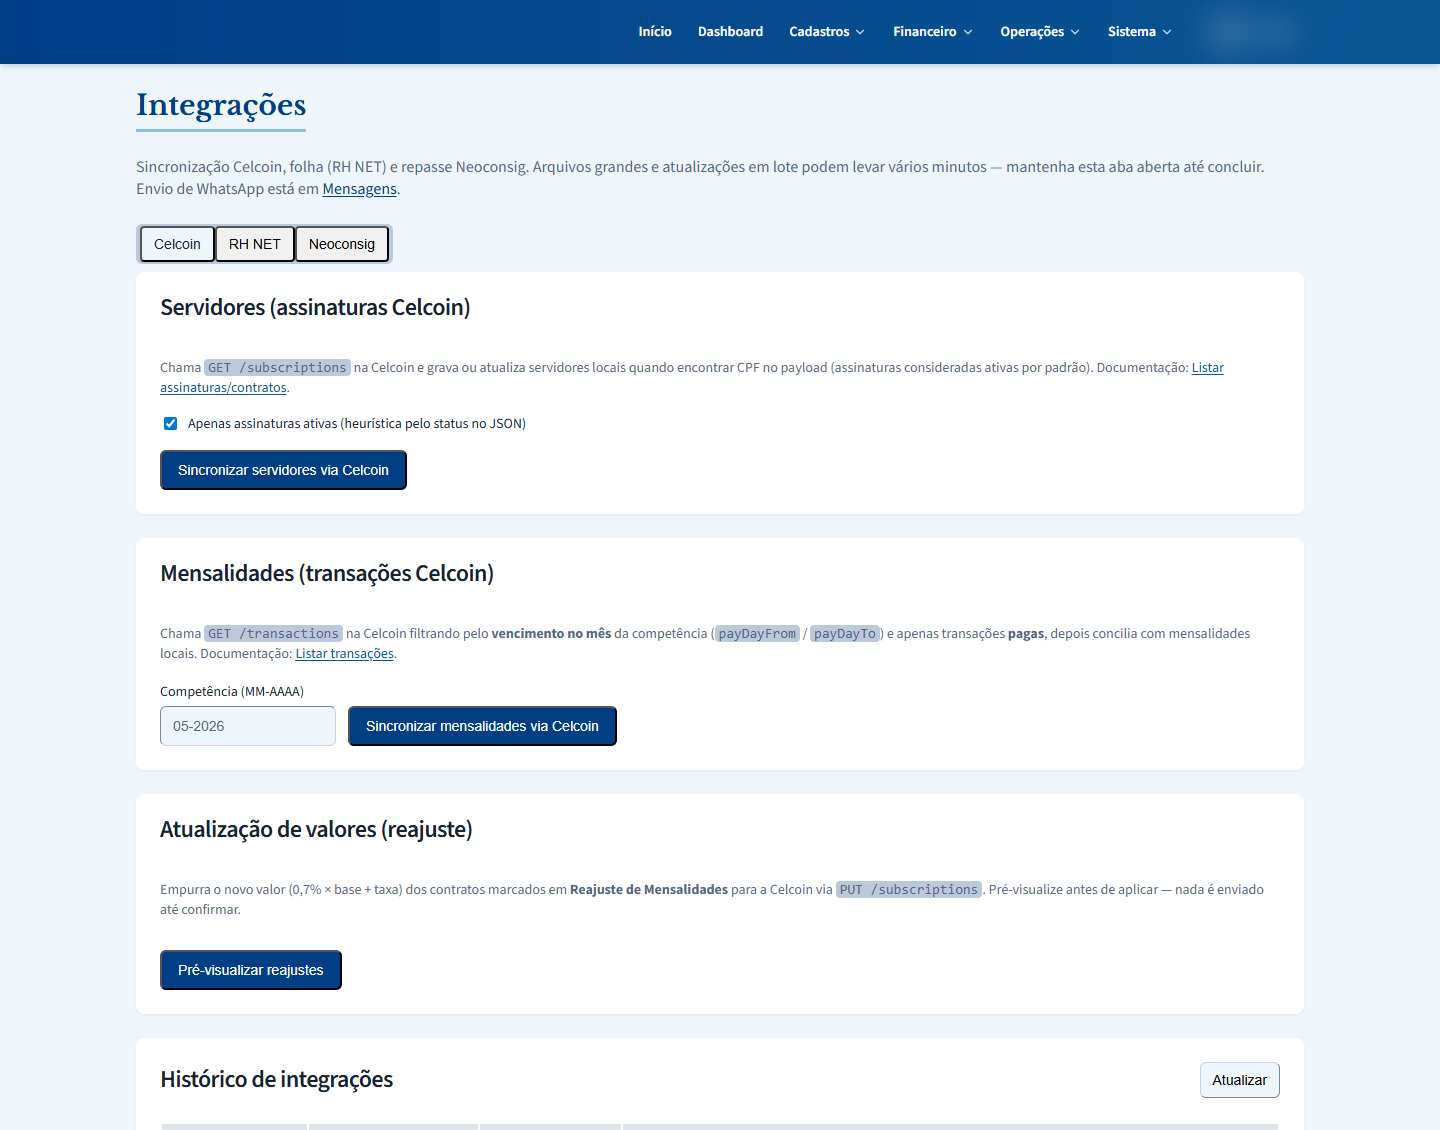Viewport: 1440px width, 1130px height.
Task: Click the blurred user profile area
Action: (x=1252, y=32)
